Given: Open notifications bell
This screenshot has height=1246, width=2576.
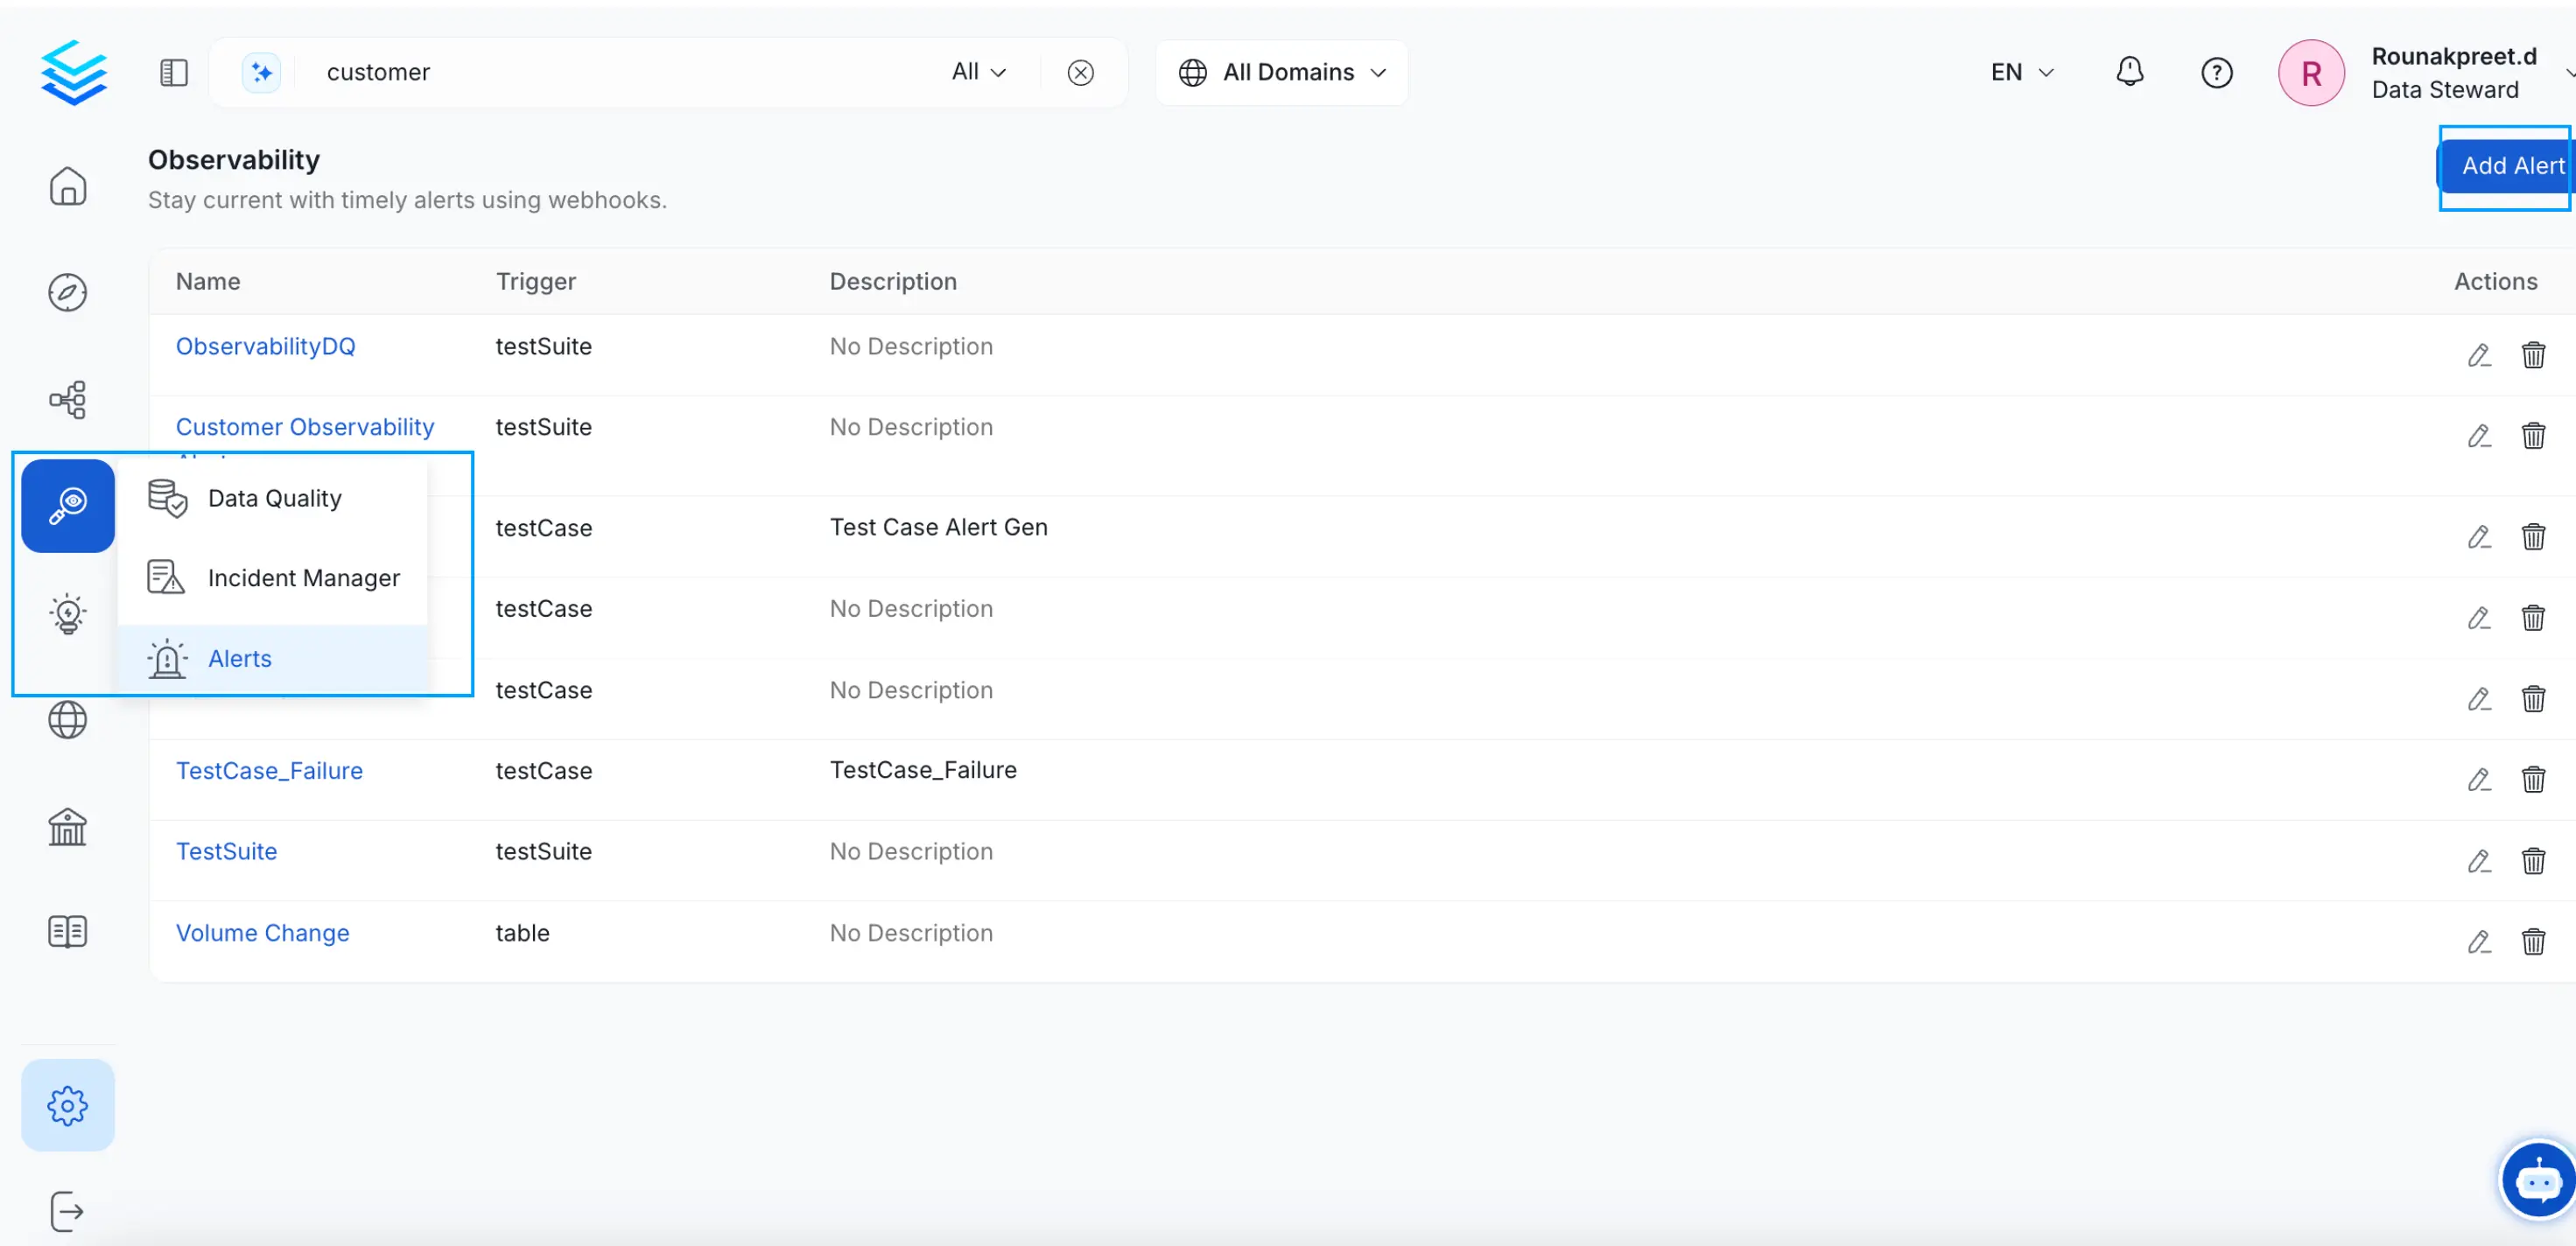Looking at the screenshot, I should (2130, 71).
